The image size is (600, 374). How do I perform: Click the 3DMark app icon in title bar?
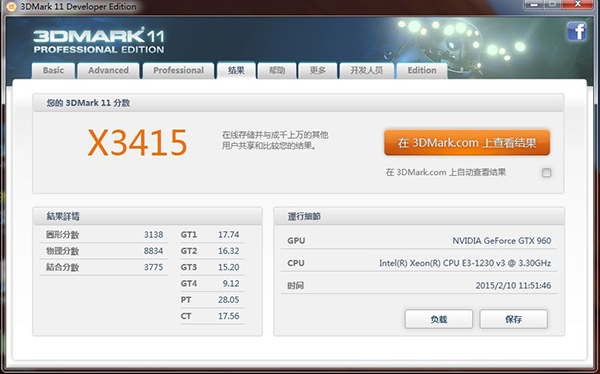[11, 7]
